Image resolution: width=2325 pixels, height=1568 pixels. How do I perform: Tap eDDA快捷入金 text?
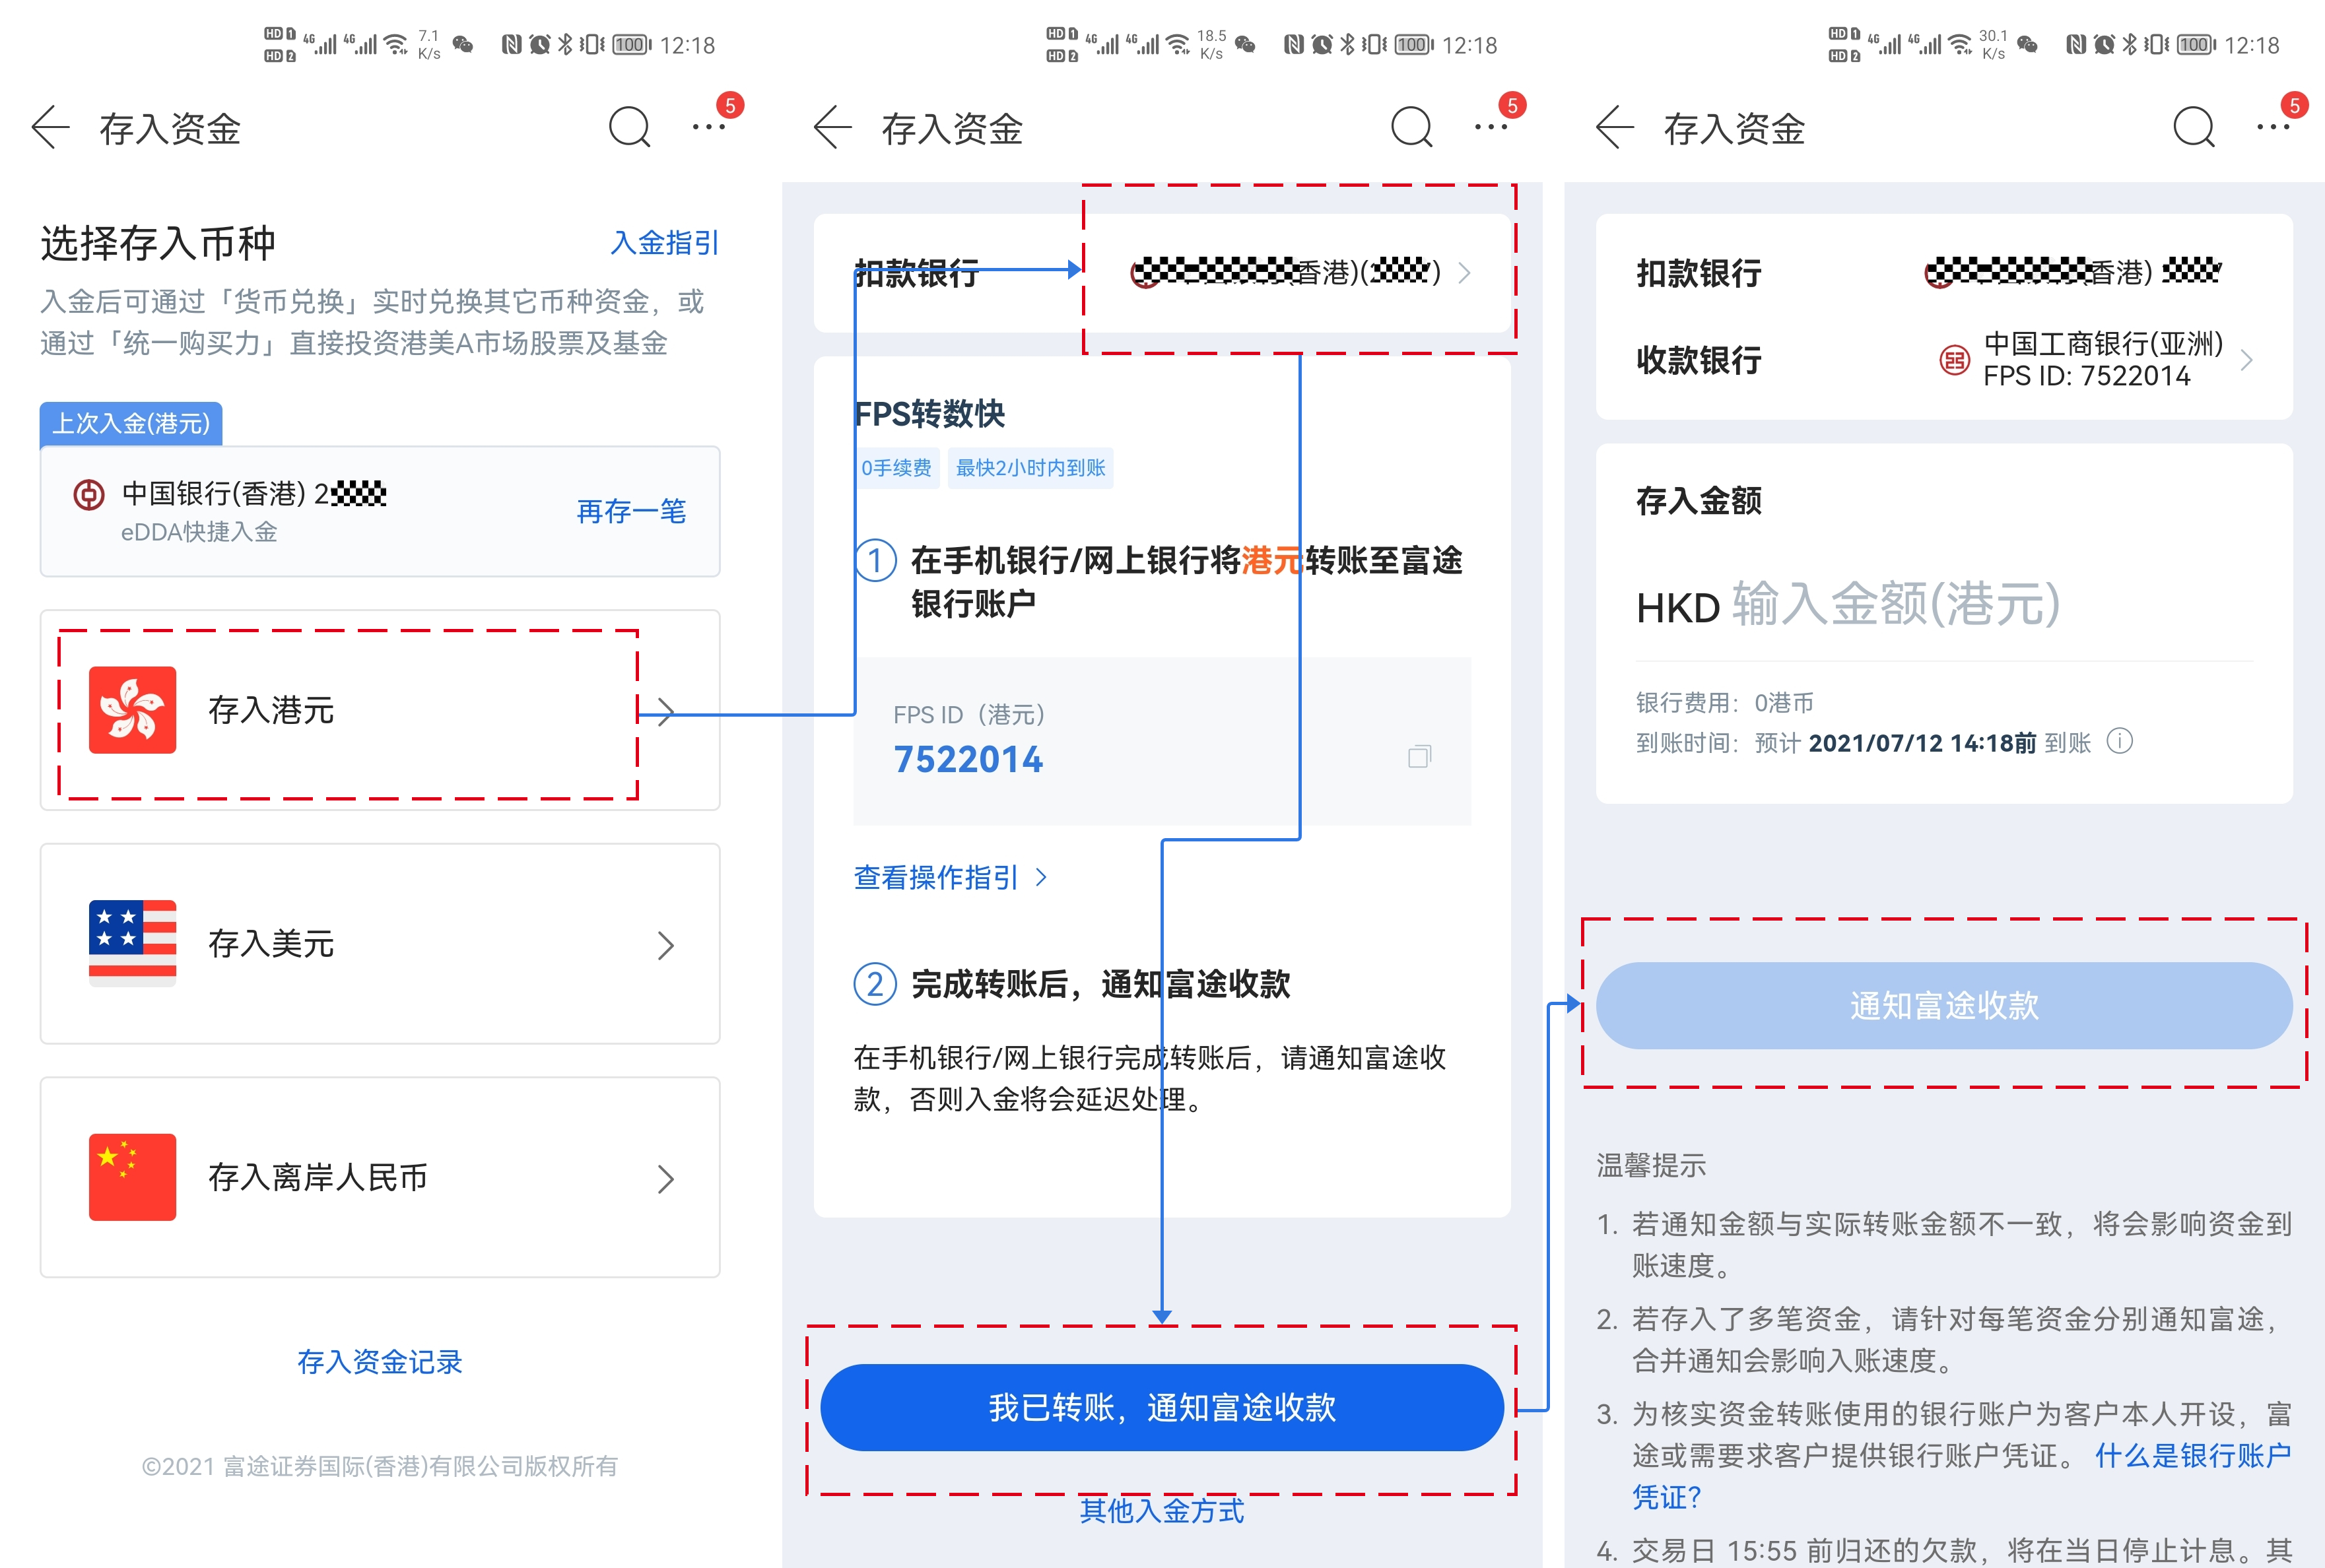(x=199, y=532)
